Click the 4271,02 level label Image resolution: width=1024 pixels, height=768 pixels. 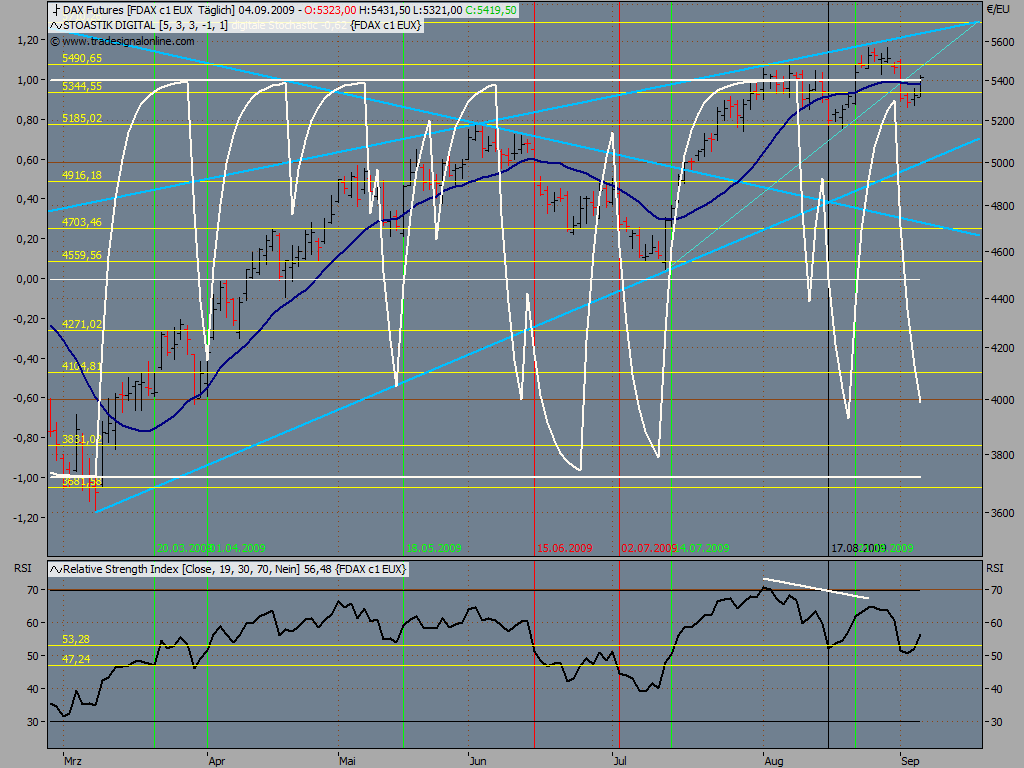point(82,324)
